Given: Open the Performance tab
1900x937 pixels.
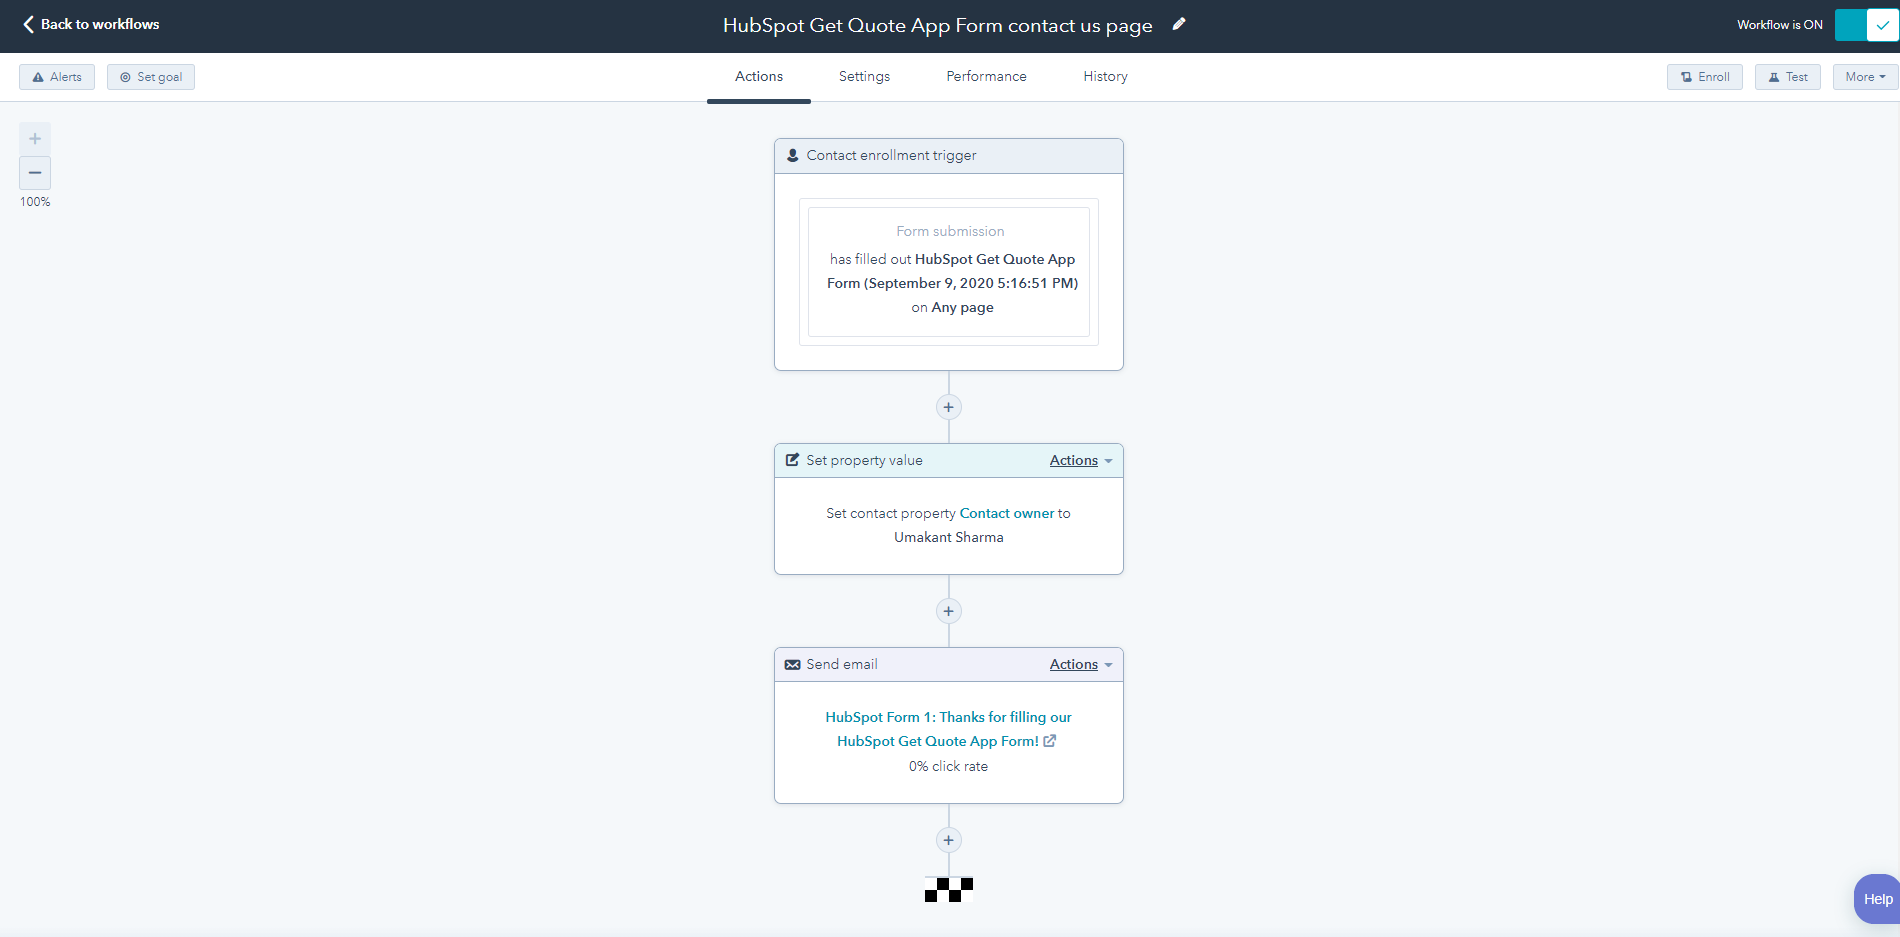Looking at the screenshot, I should coord(986,76).
